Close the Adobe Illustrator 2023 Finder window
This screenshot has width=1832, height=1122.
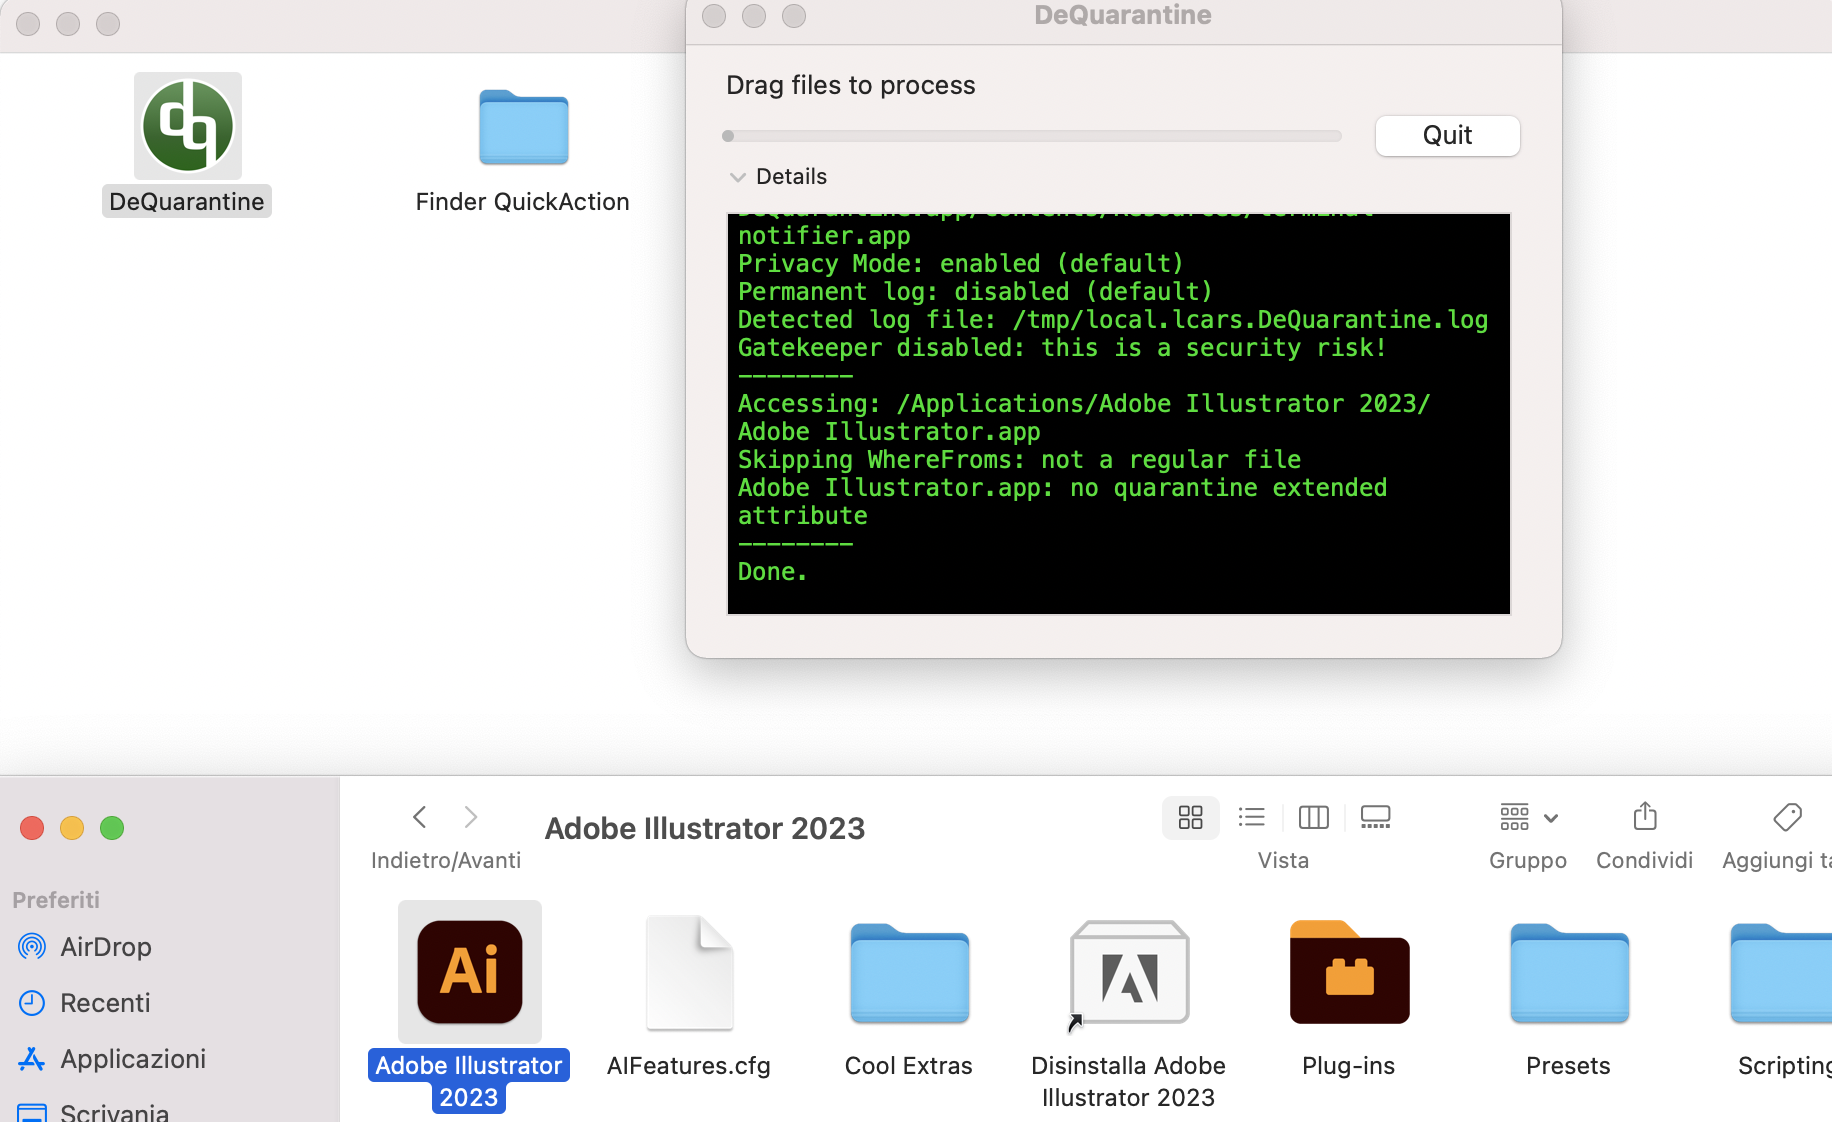click(32, 828)
